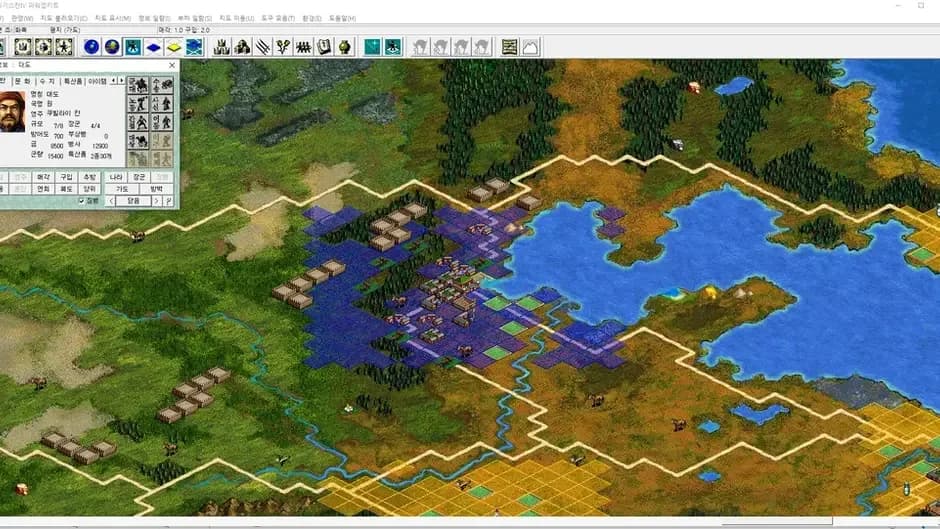Click the mountain outline toolbar icon

[531, 47]
